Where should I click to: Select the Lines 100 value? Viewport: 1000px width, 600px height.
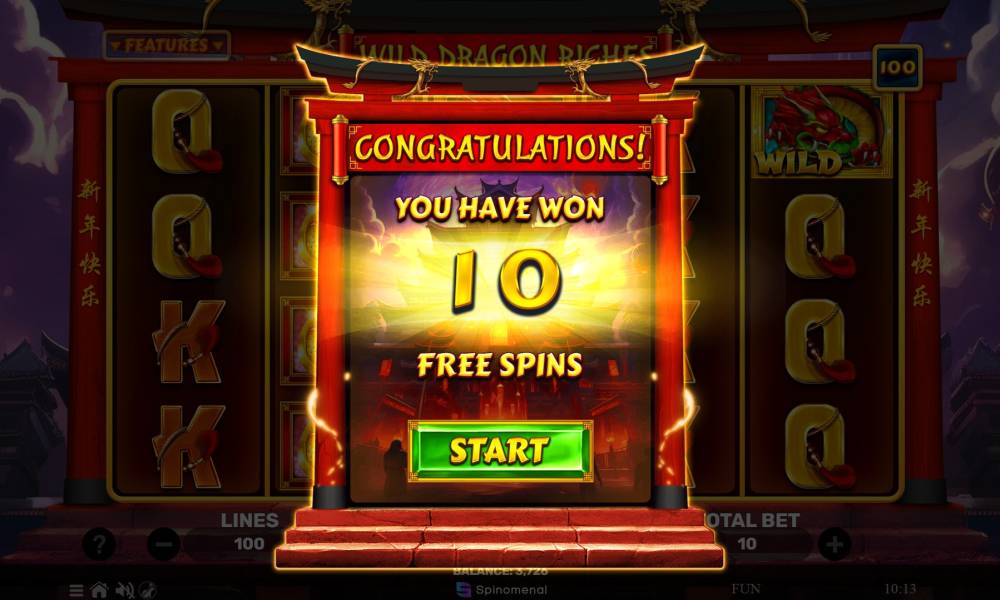click(x=249, y=544)
